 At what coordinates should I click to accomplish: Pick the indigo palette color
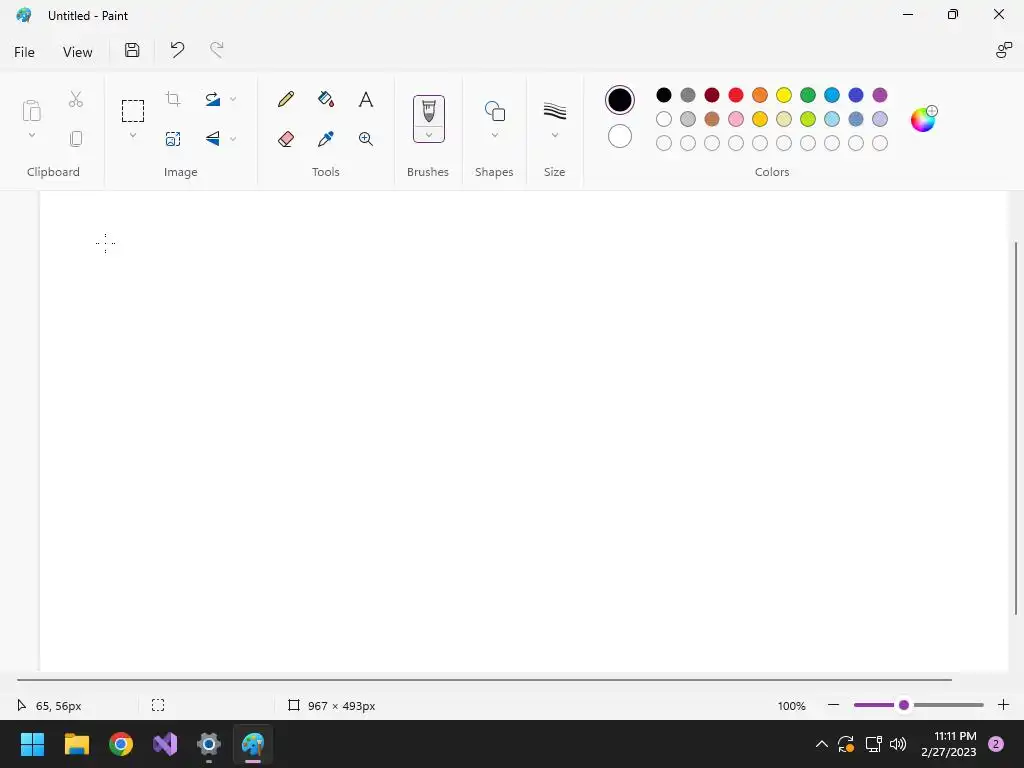click(856, 95)
